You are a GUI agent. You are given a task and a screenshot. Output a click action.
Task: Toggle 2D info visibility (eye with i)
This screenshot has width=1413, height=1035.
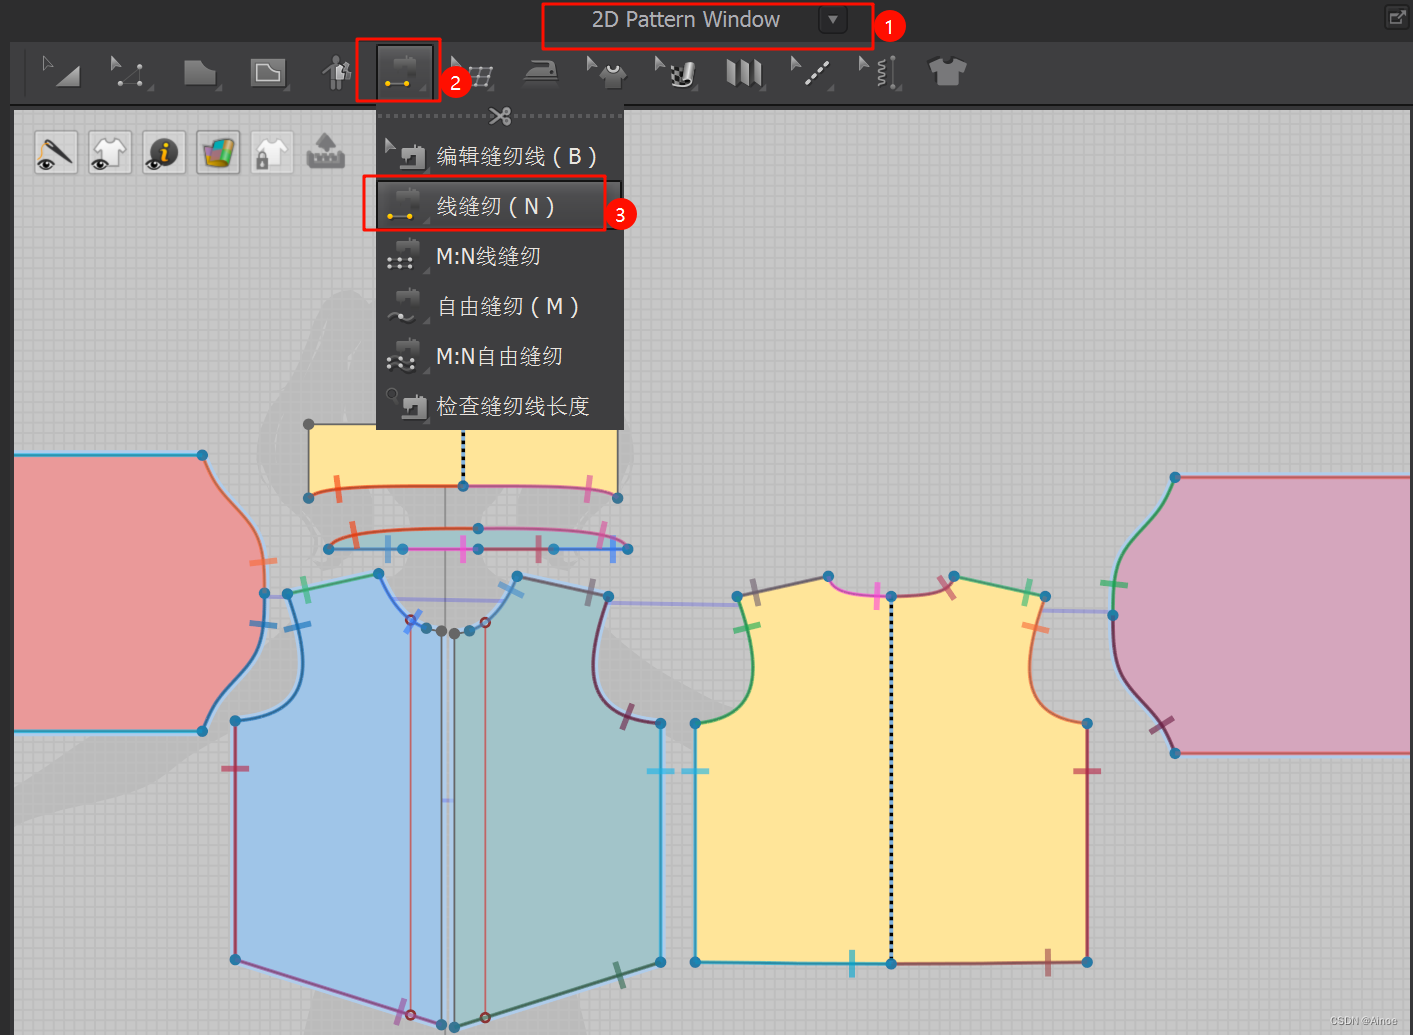pos(164,153)
